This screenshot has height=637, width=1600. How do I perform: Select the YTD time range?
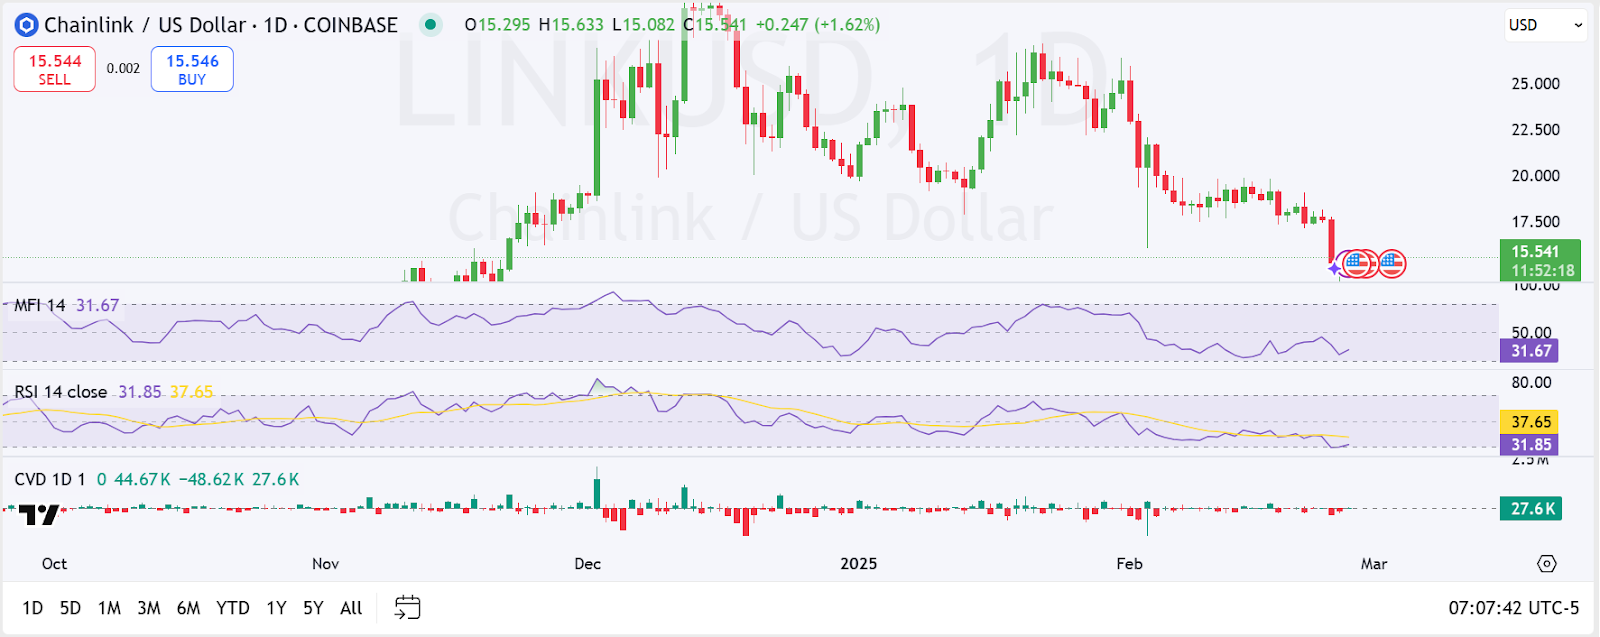(x=233, y=608)
